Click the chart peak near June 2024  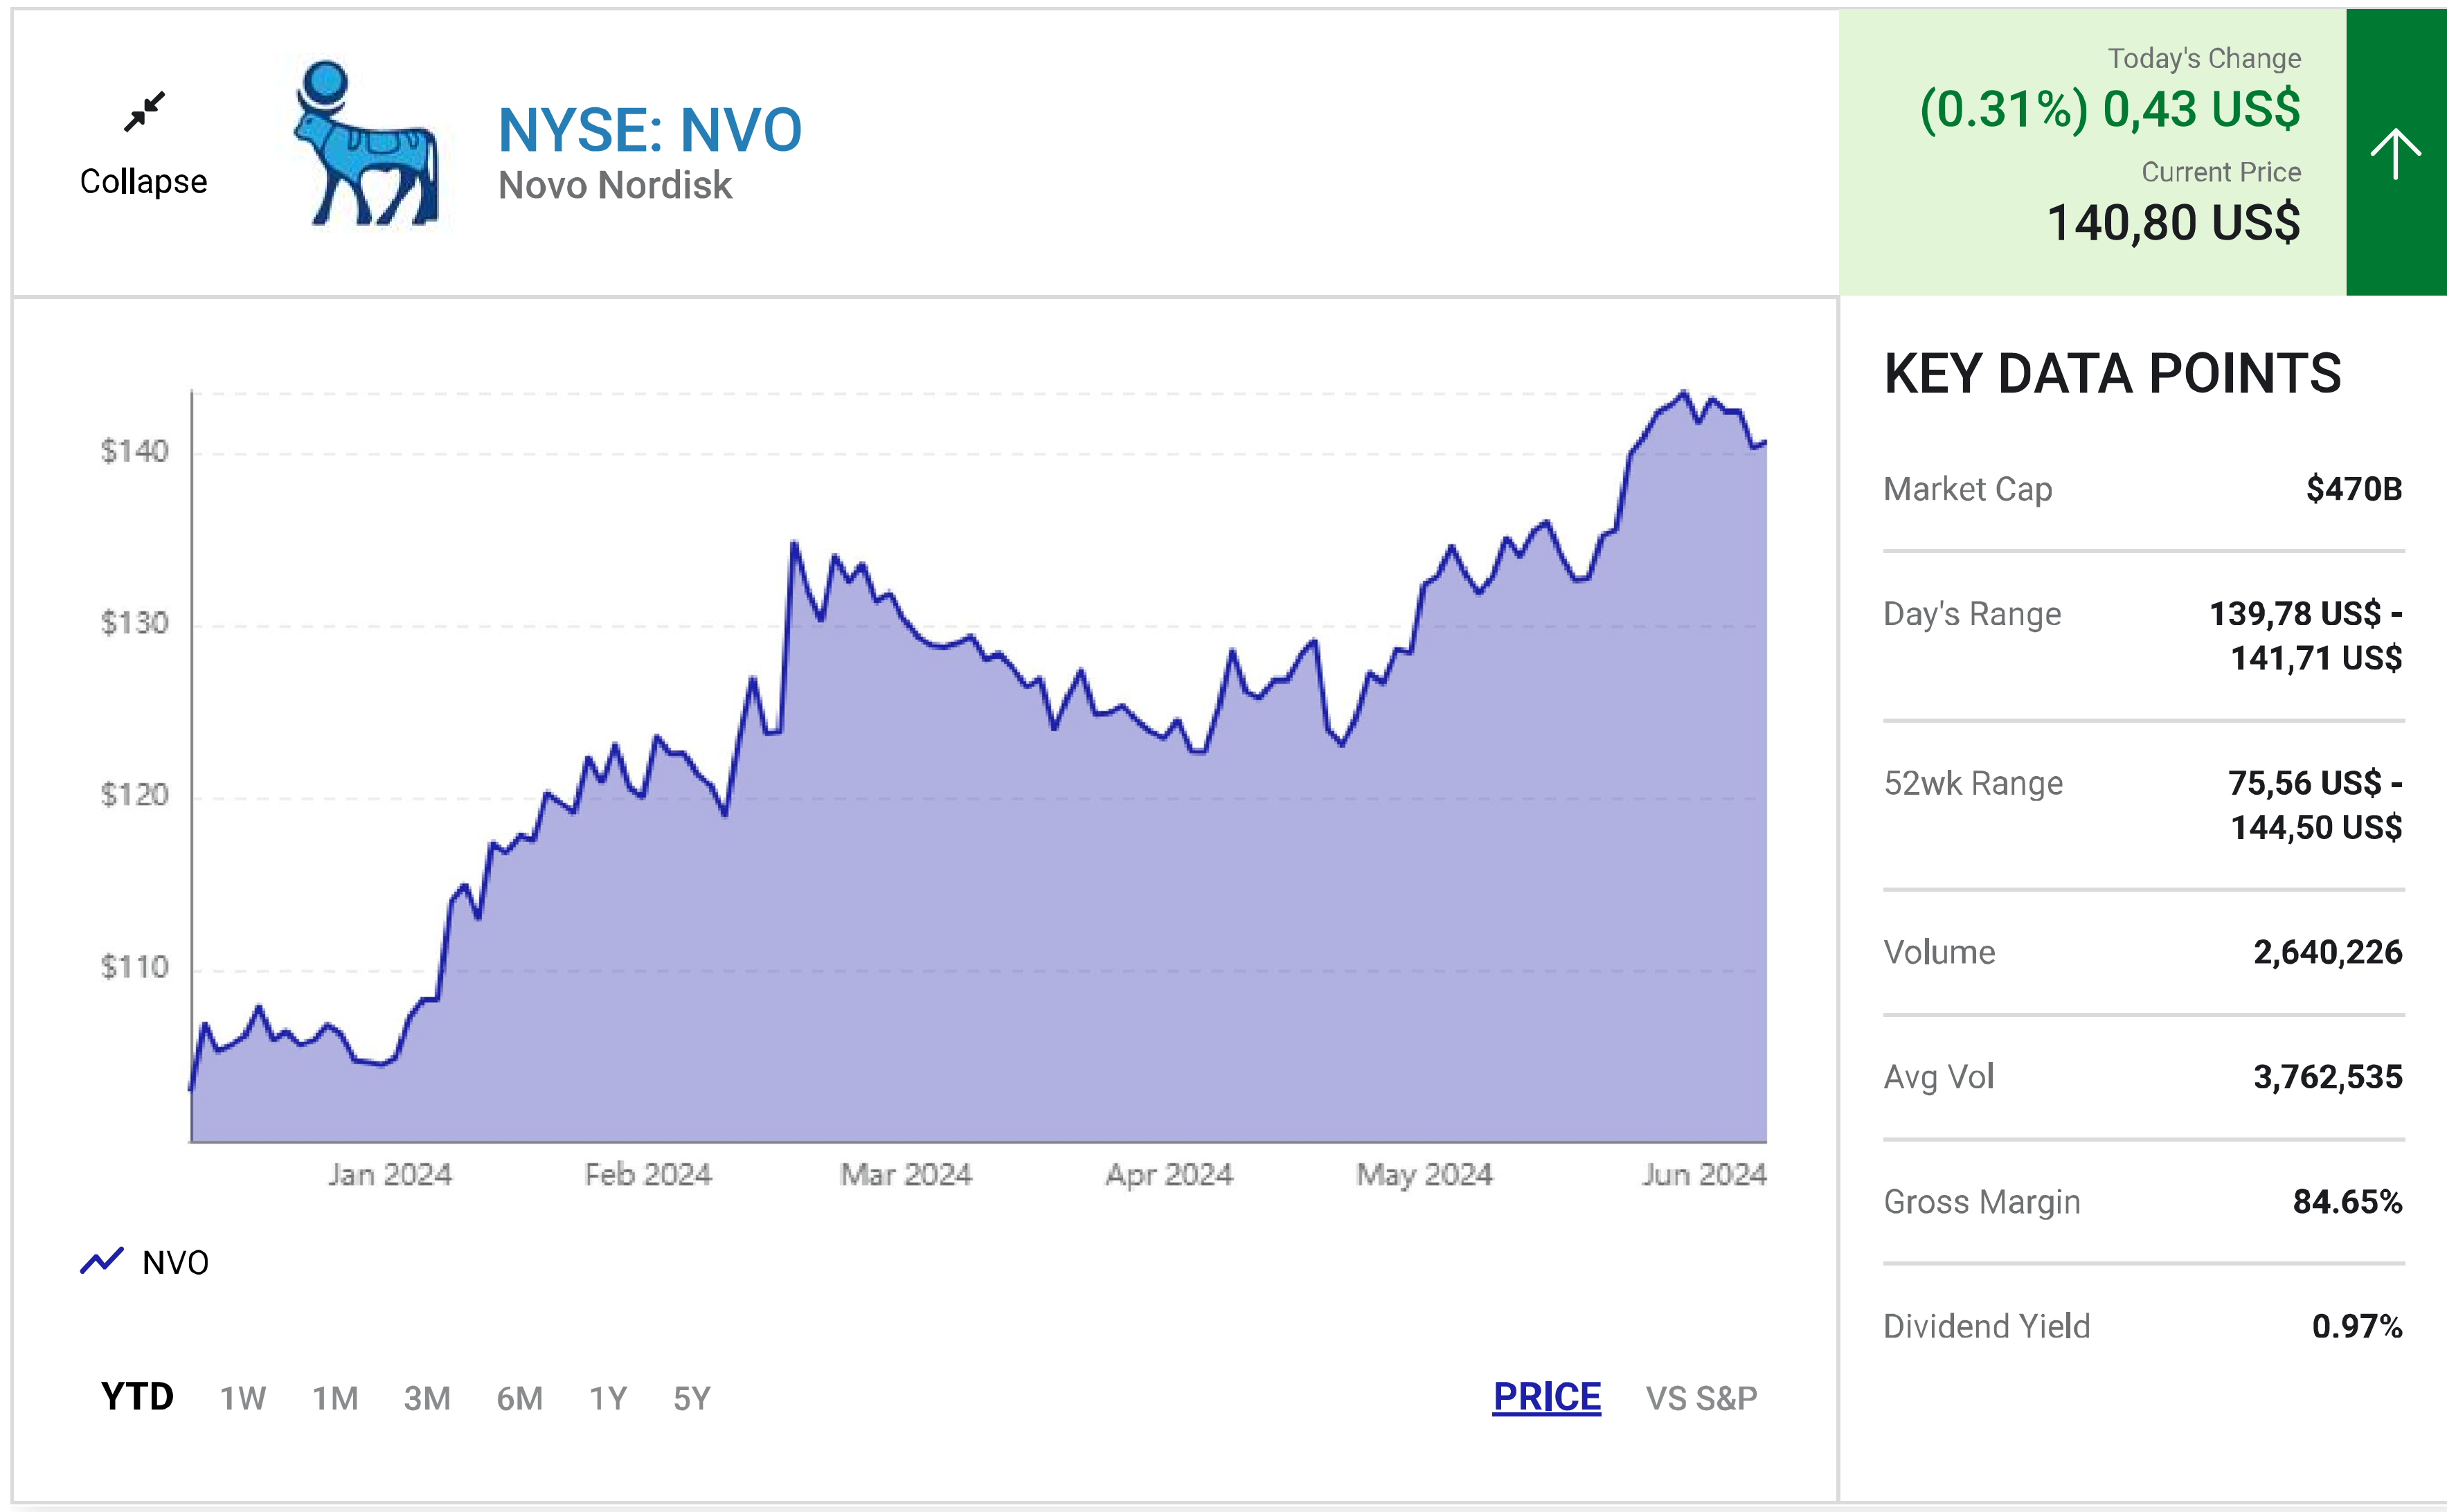click(1684, 393)
